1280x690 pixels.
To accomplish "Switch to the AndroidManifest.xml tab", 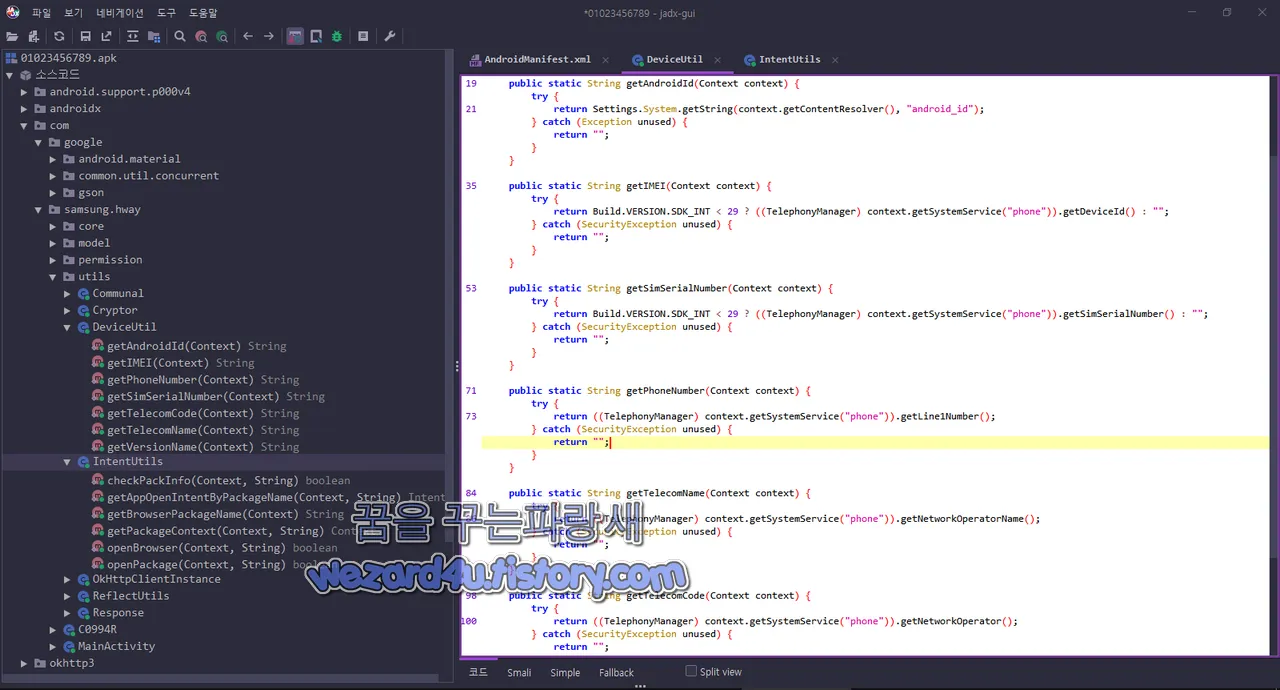I will pyautogui.click(x=536, y=59).
